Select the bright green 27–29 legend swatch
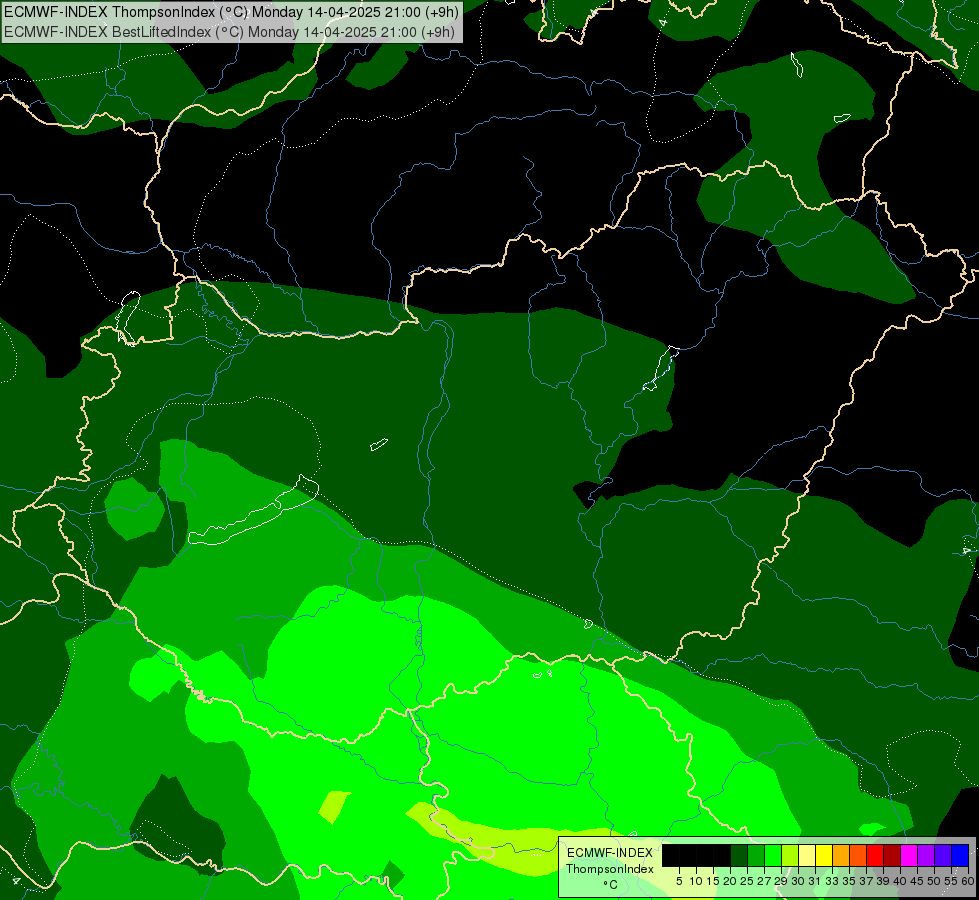979x900 pixels. point(772,856)
